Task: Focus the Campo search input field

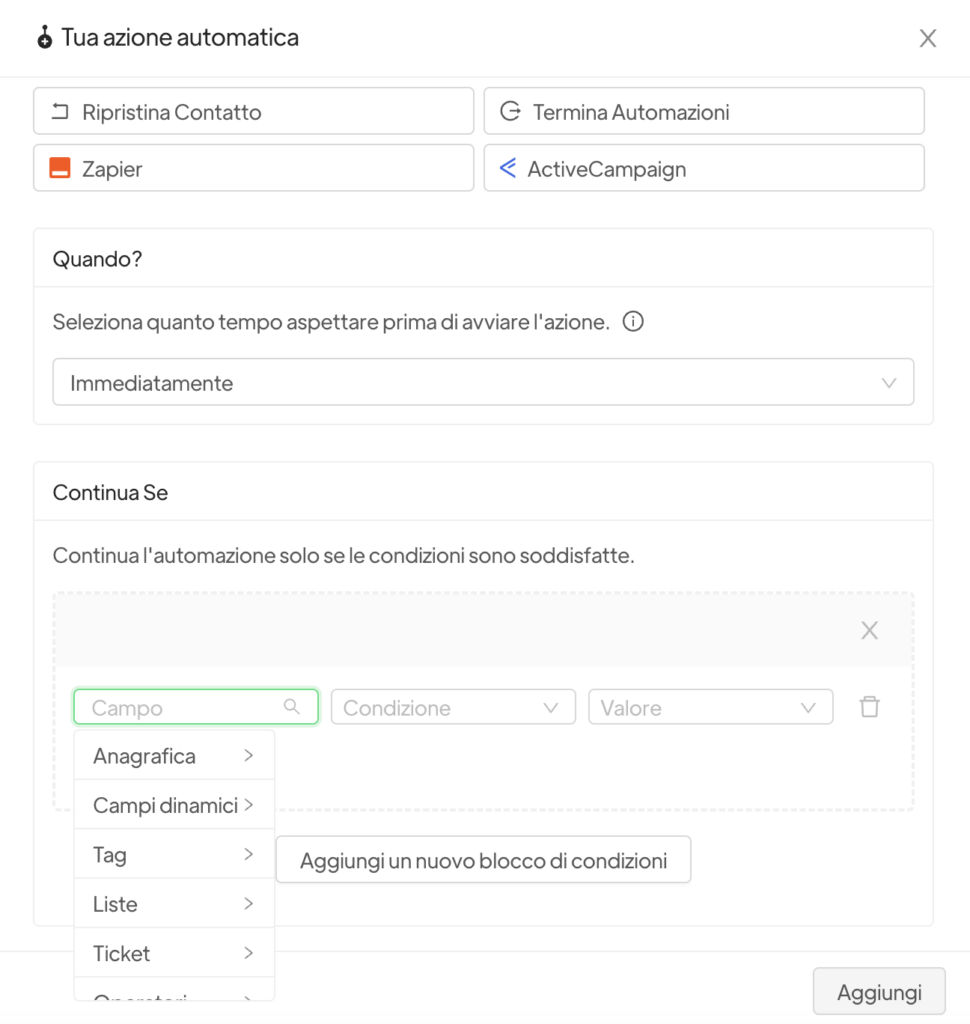Action: point(180,707)
